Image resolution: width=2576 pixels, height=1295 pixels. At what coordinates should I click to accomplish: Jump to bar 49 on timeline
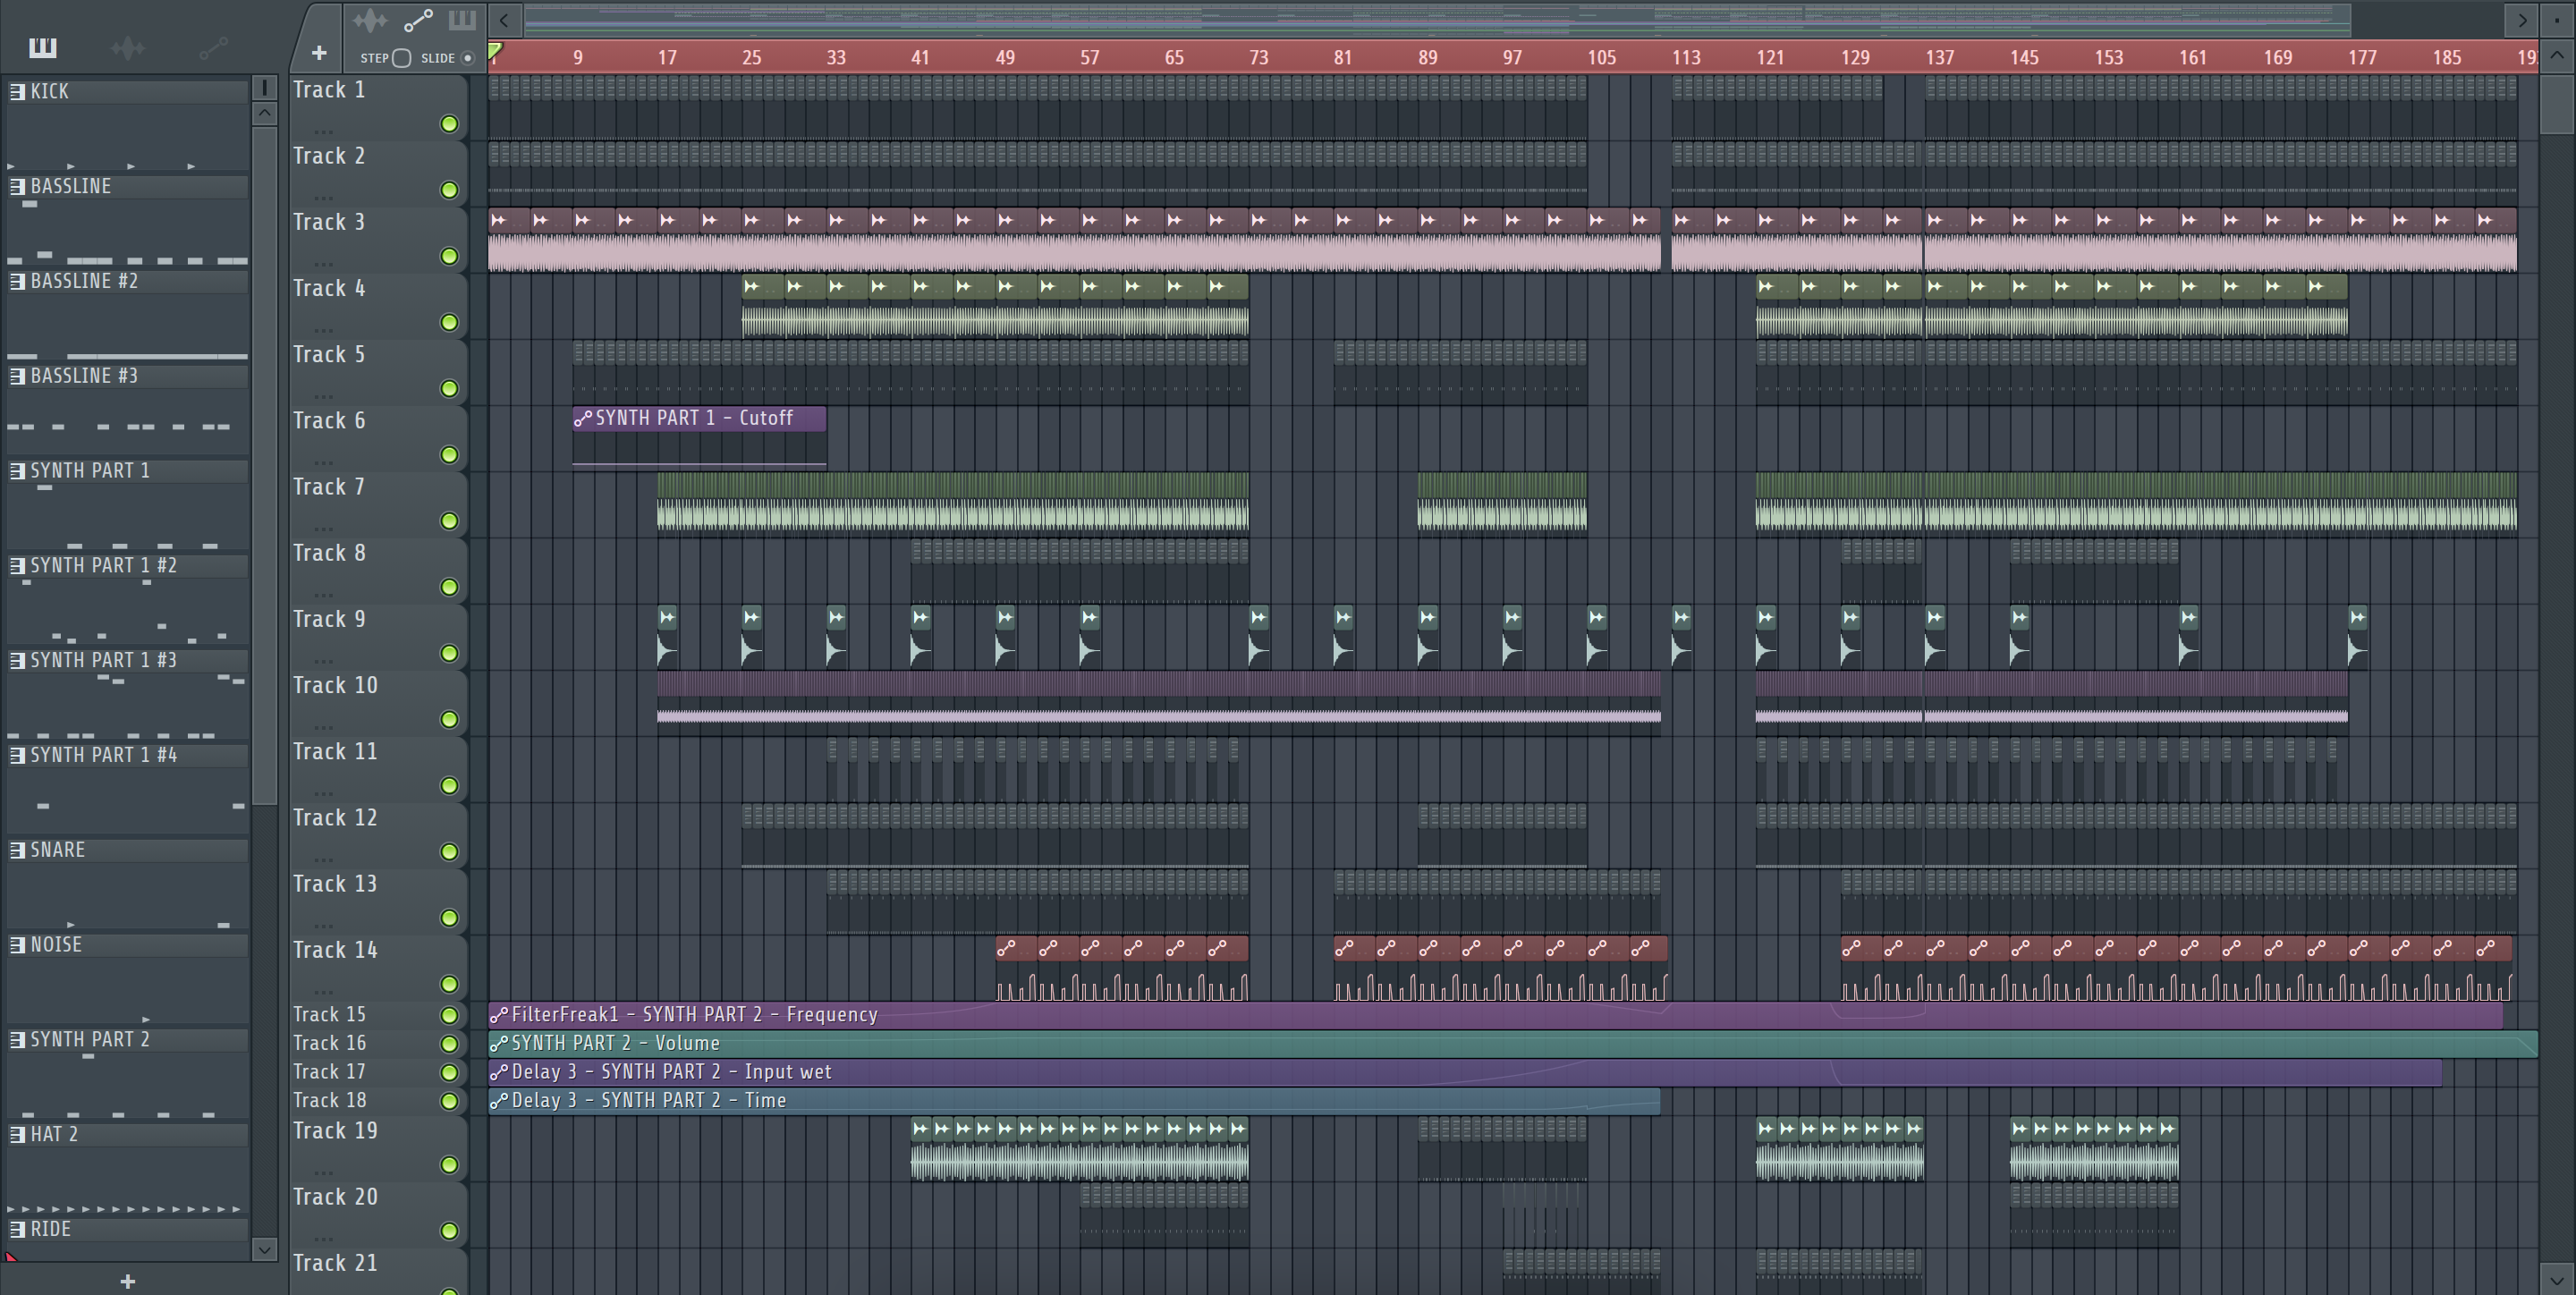[x=1005, y=57]
